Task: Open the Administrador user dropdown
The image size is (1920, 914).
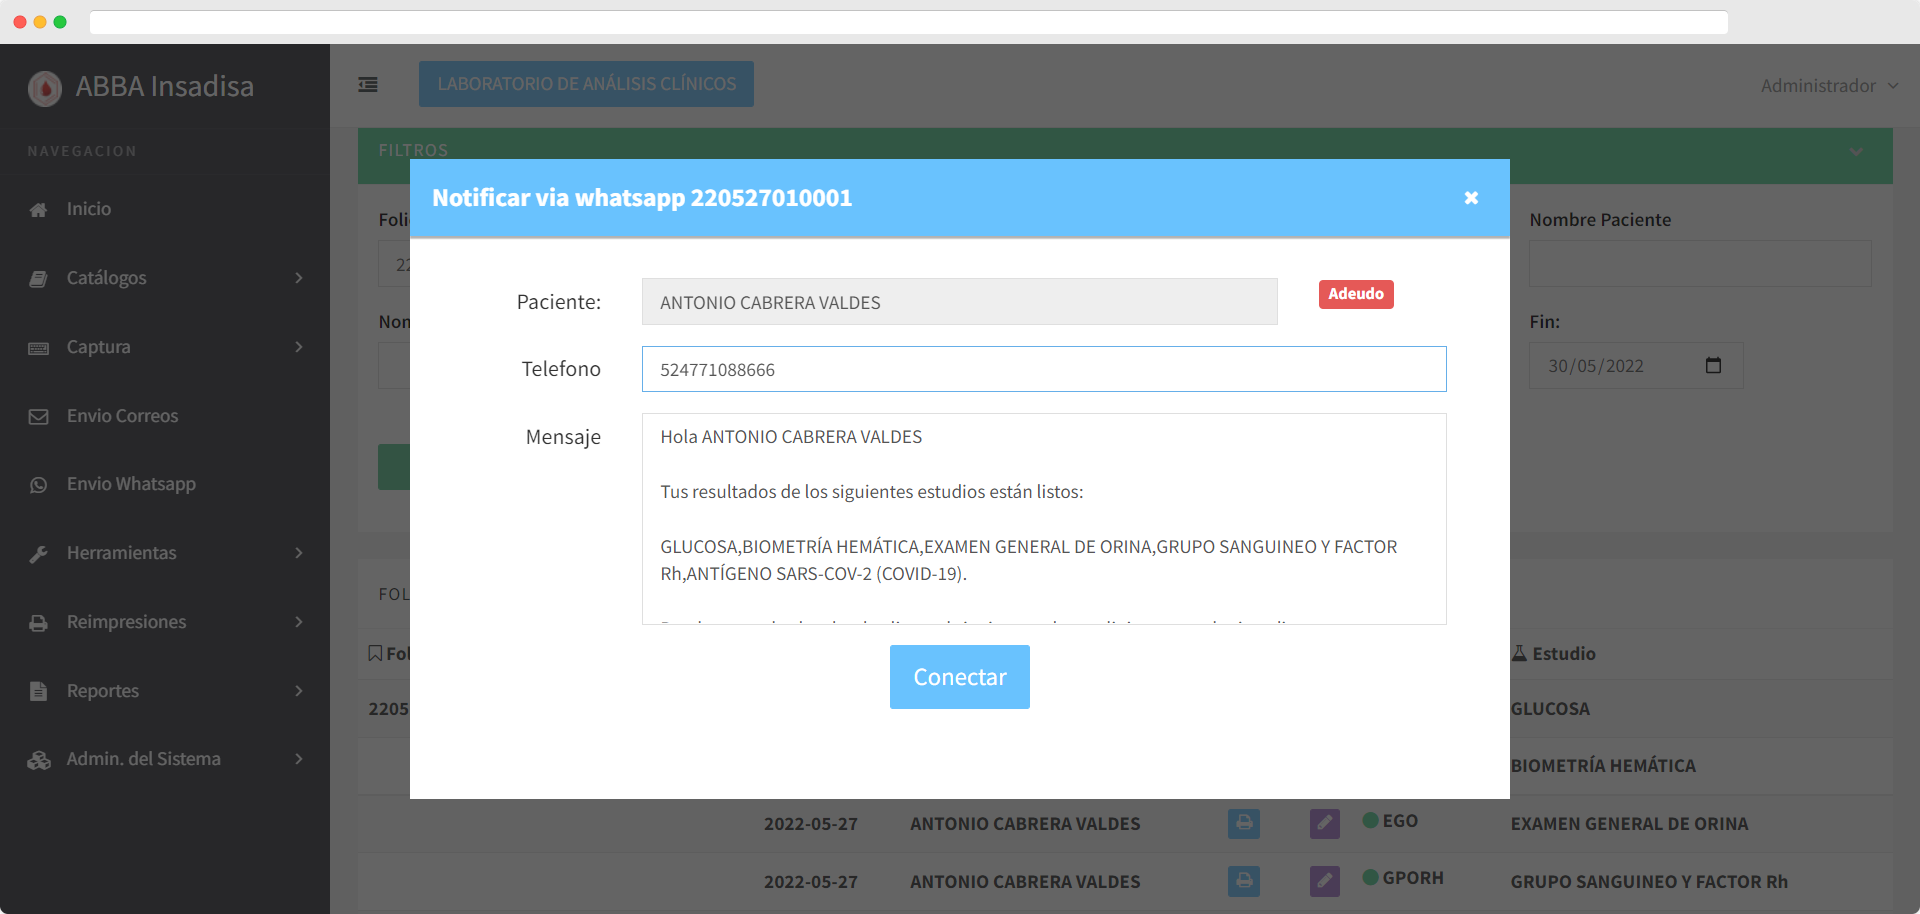Action: [1829, 86]
